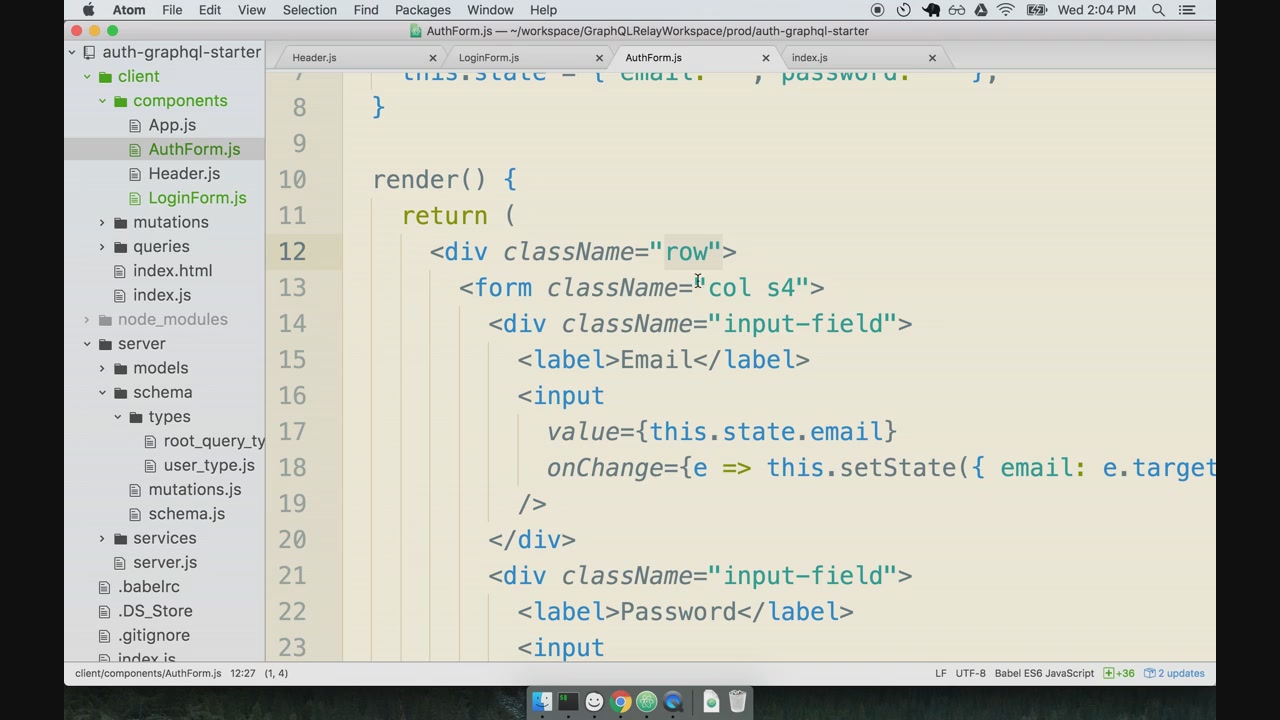Image resolution: width=1280 pixels, height=720 pixels.
Task: Expand the models folder
Action: tap(102, 368)
